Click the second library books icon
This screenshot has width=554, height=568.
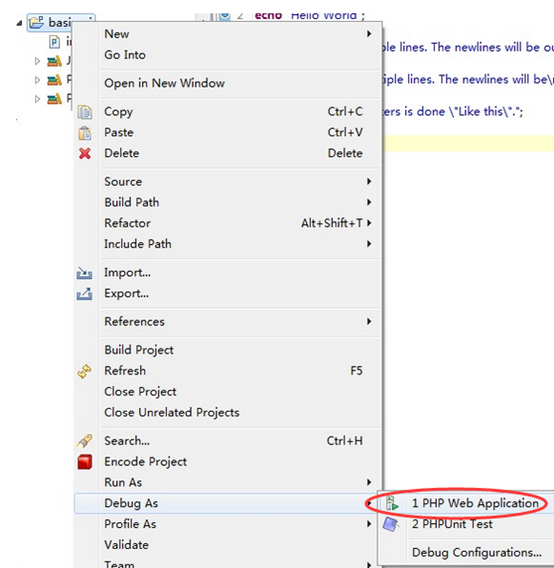pos(54,80)
